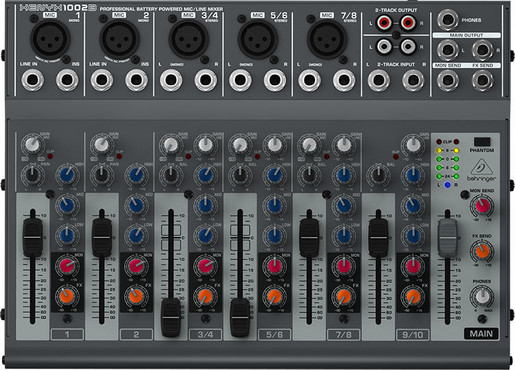The image size is (515, 370).
Task: Grab the channel 1 fader cap
Action: point(33,237)
